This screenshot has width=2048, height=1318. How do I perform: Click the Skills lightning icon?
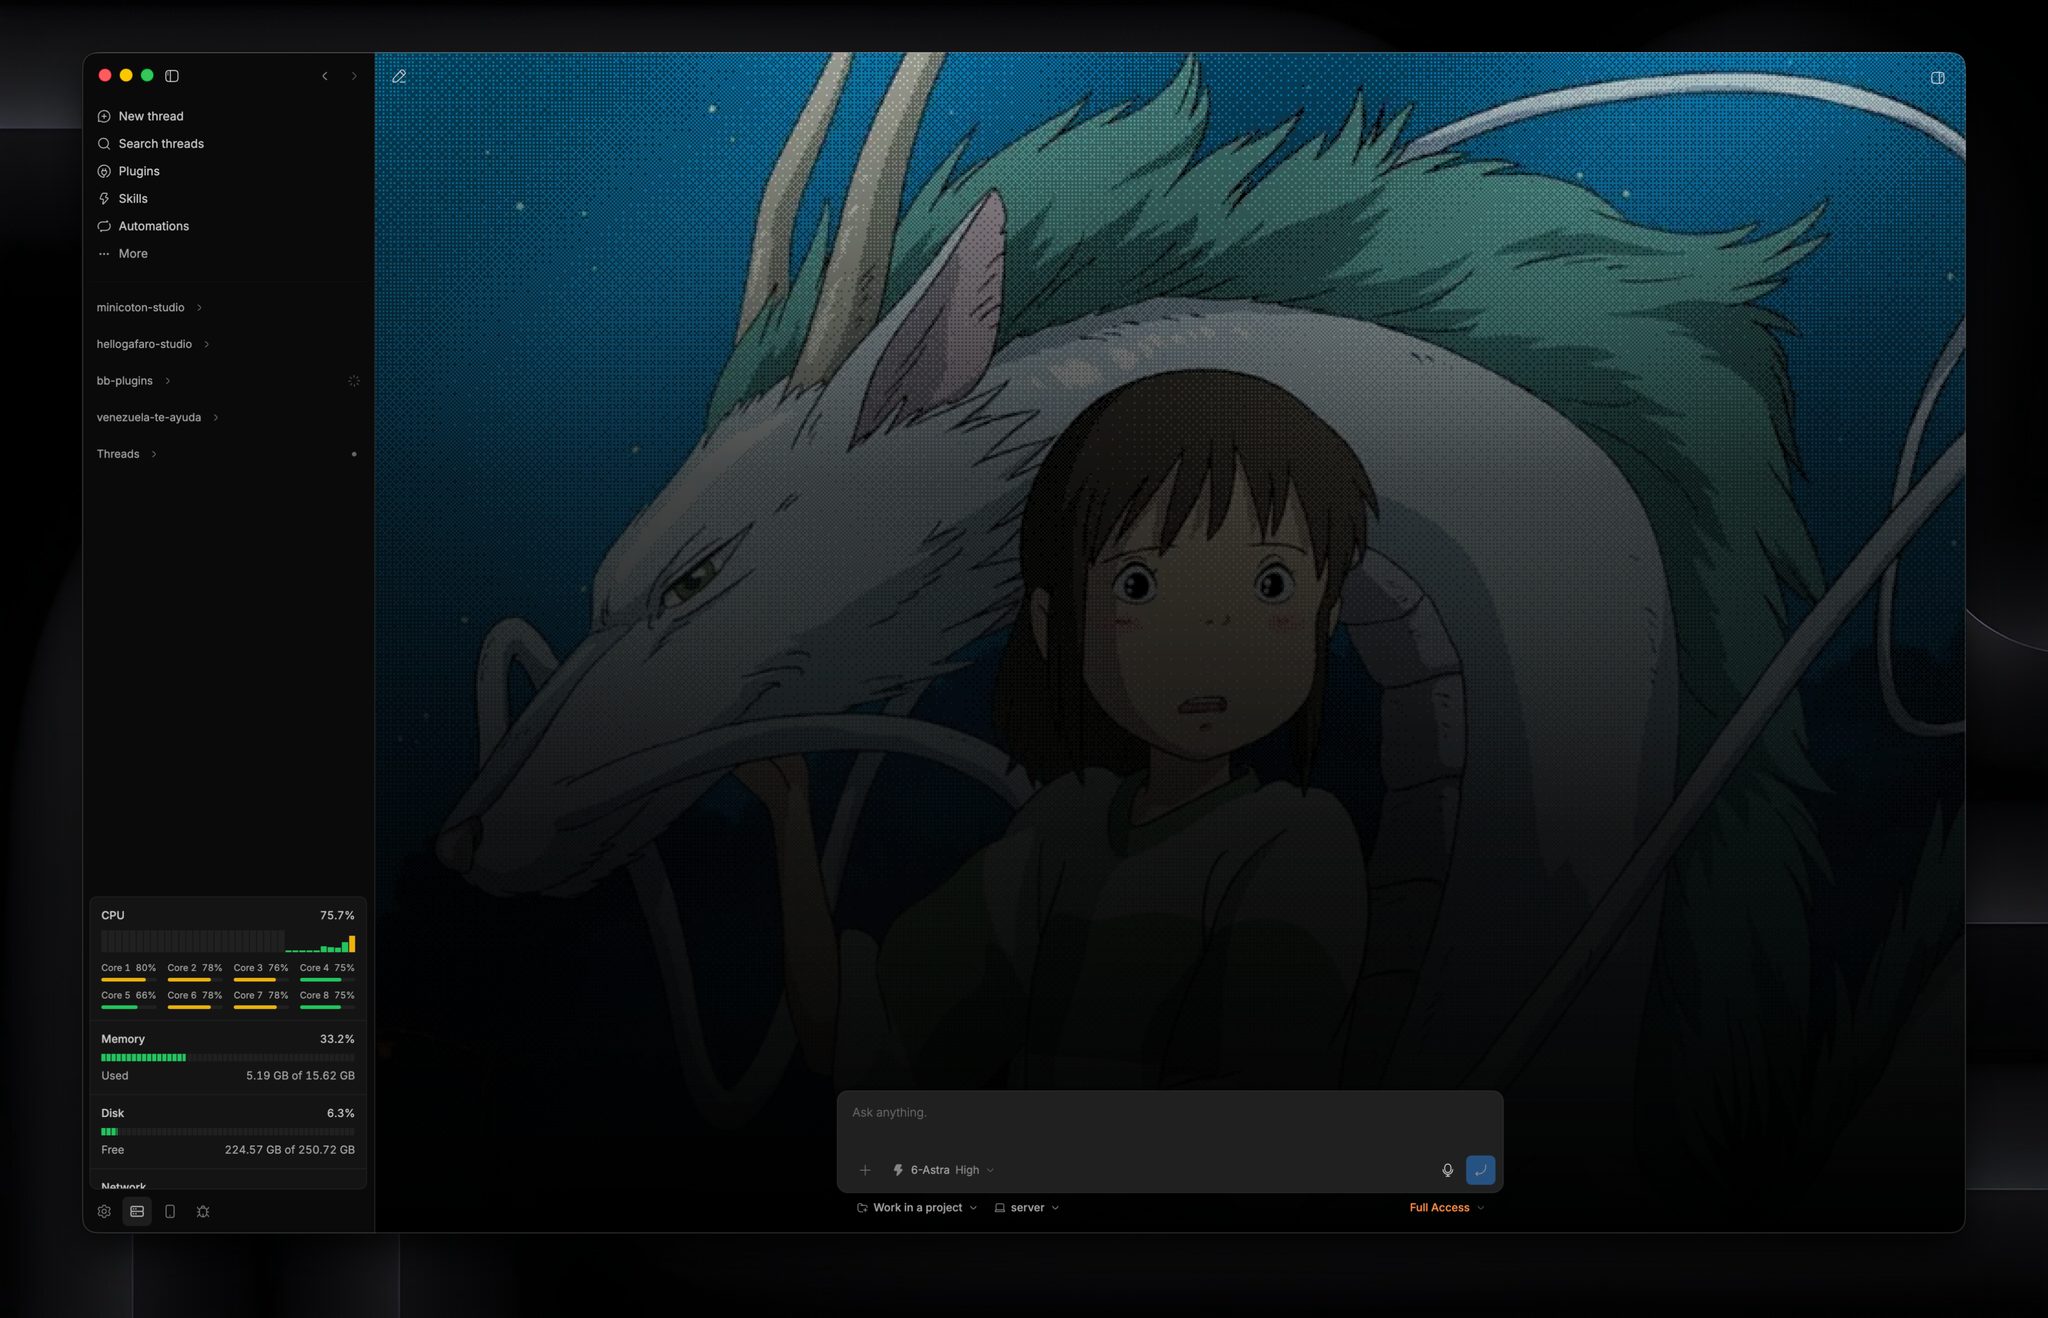pos(104,199)
